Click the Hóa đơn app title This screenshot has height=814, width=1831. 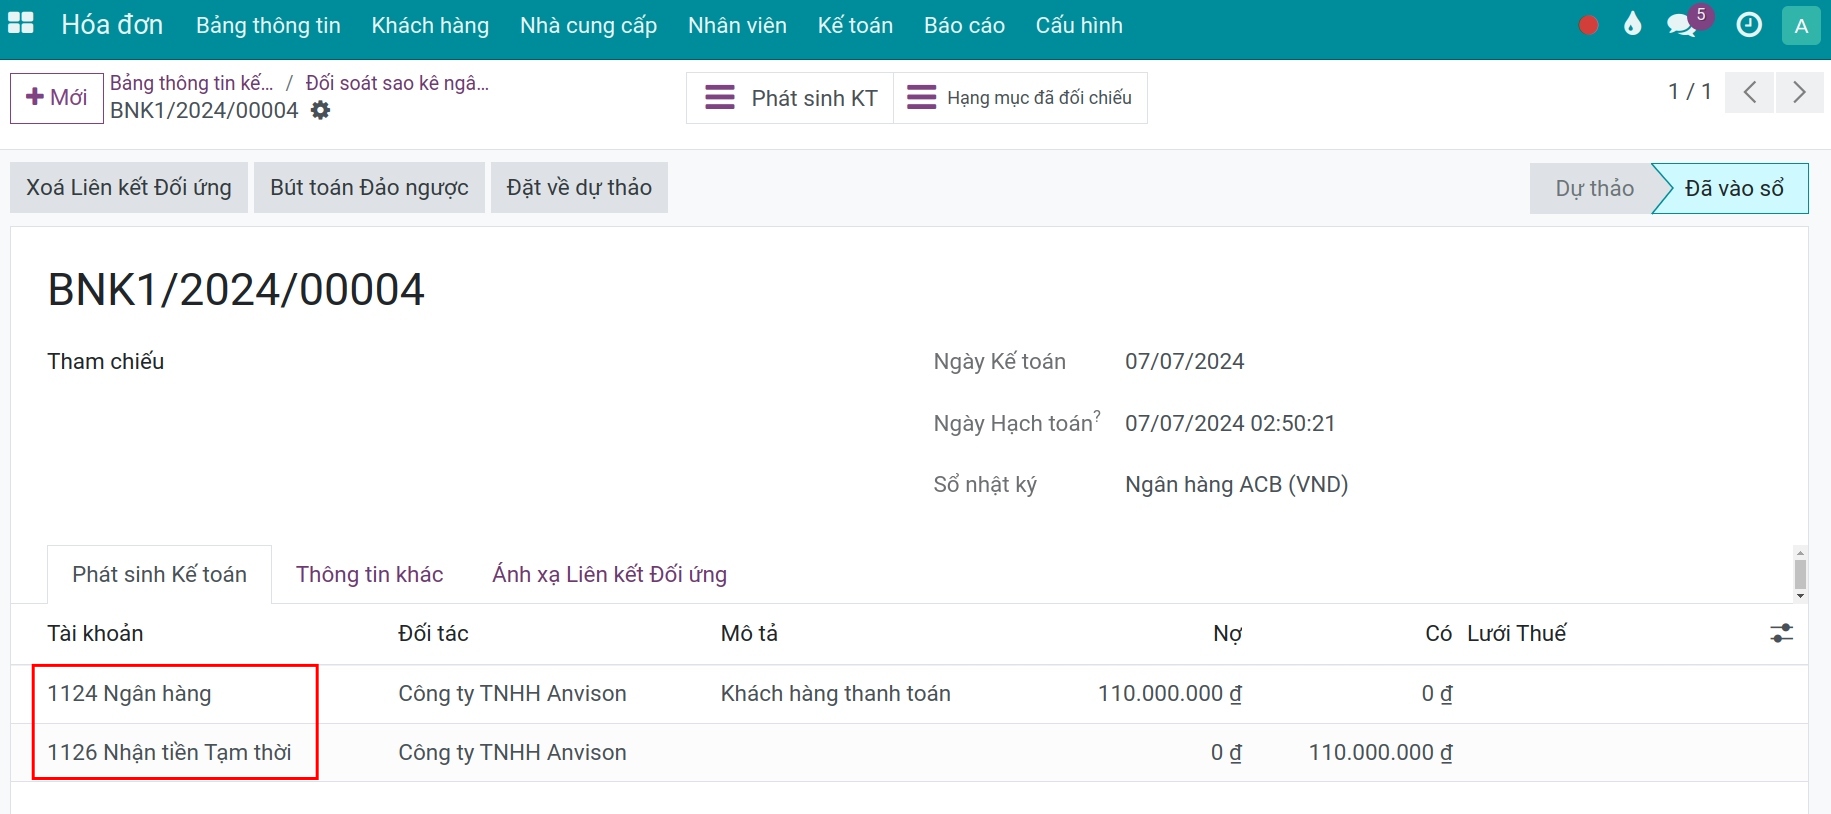coord(112,25)
